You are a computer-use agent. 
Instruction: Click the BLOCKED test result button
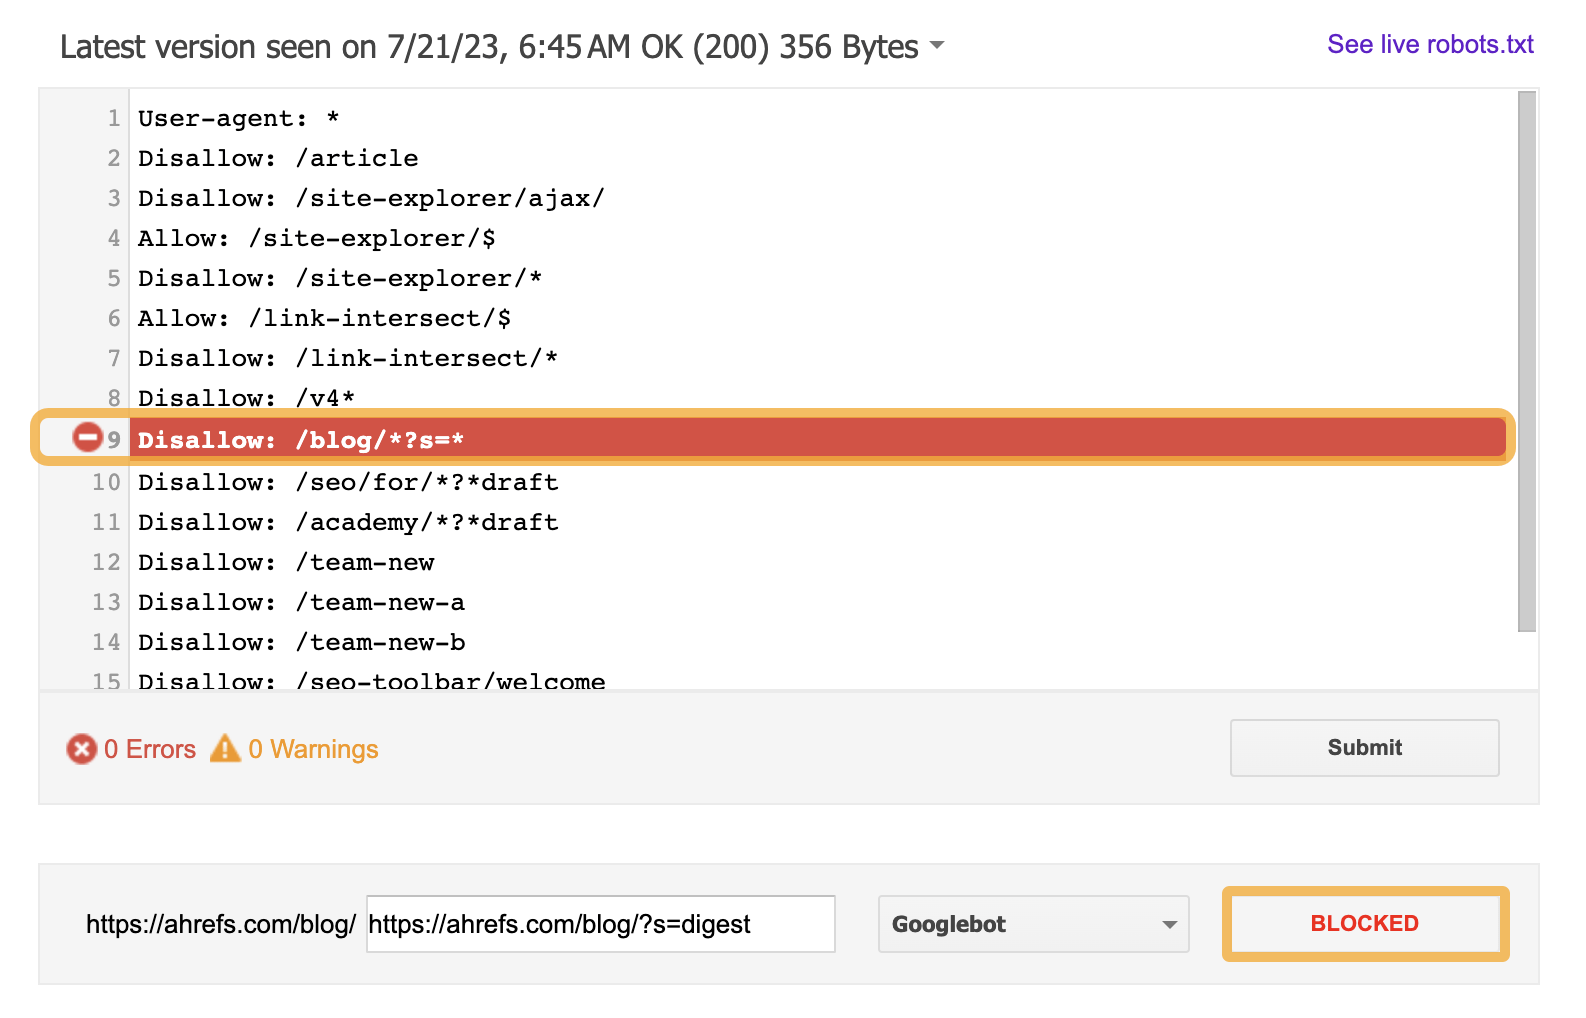[1364, 924]
